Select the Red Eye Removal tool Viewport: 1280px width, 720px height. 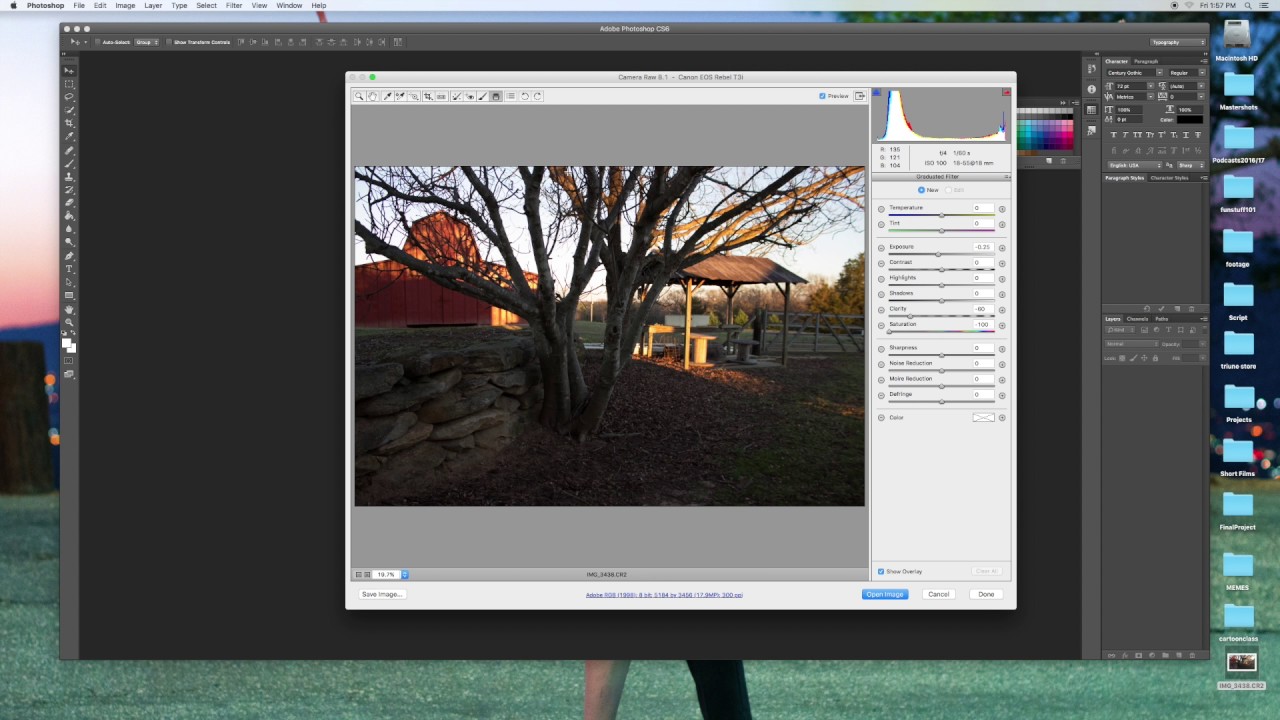(x=469, y=96)
